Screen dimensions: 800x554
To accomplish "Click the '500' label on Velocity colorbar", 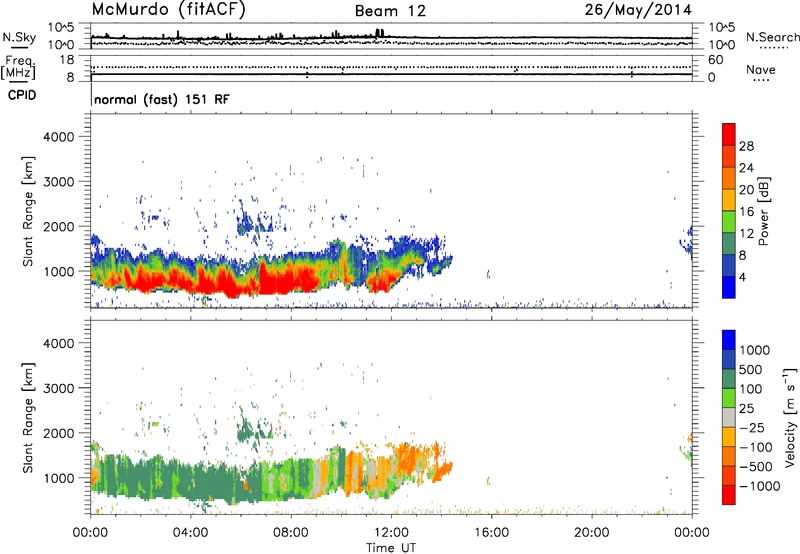I will tap(750, 369).
